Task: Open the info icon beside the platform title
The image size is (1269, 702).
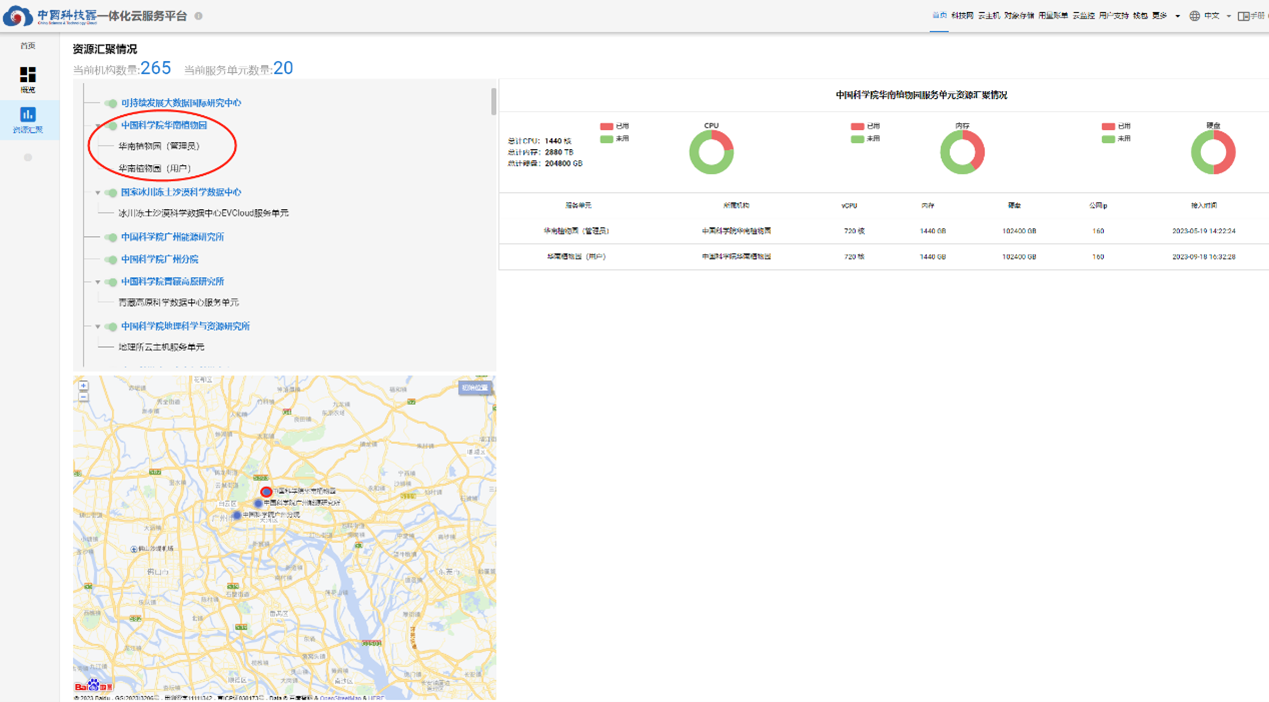Action: (198, 16)
